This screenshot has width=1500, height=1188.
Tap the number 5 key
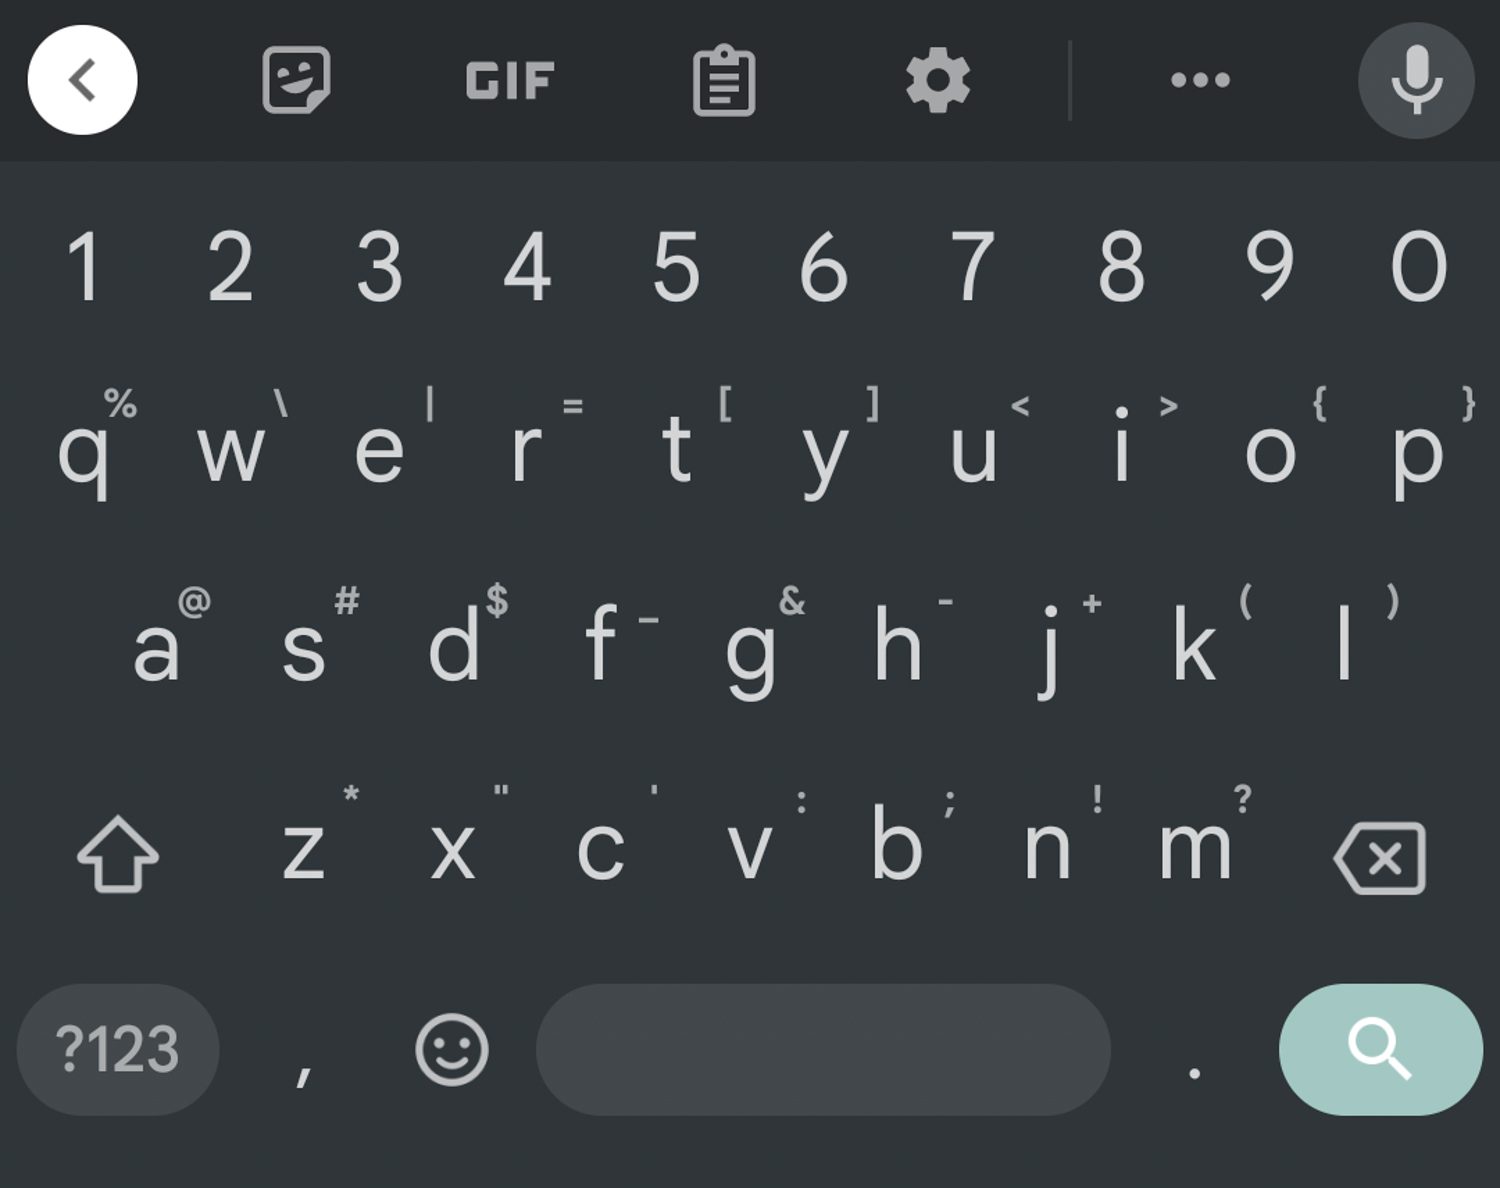[x=676, y=266]
